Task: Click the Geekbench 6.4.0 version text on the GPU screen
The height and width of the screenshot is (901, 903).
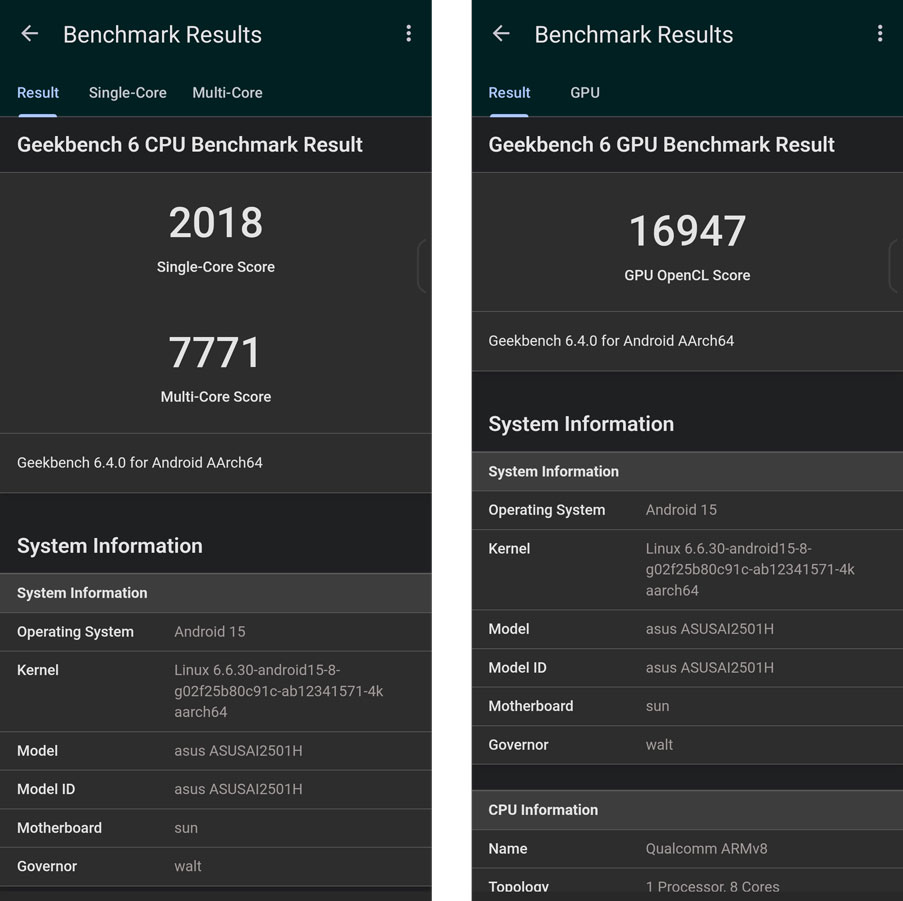Action: pyautogui.click(x=611, y=341)
